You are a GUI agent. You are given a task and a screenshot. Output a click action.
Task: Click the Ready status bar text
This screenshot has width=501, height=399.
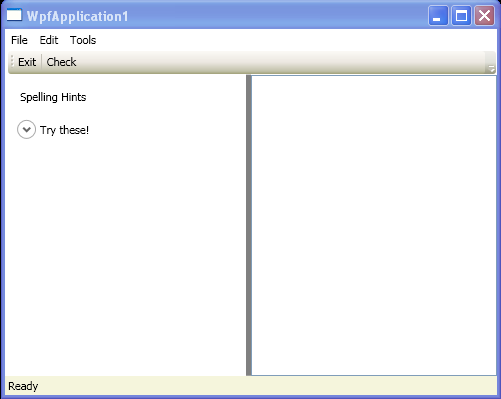(x=23, y=386)
